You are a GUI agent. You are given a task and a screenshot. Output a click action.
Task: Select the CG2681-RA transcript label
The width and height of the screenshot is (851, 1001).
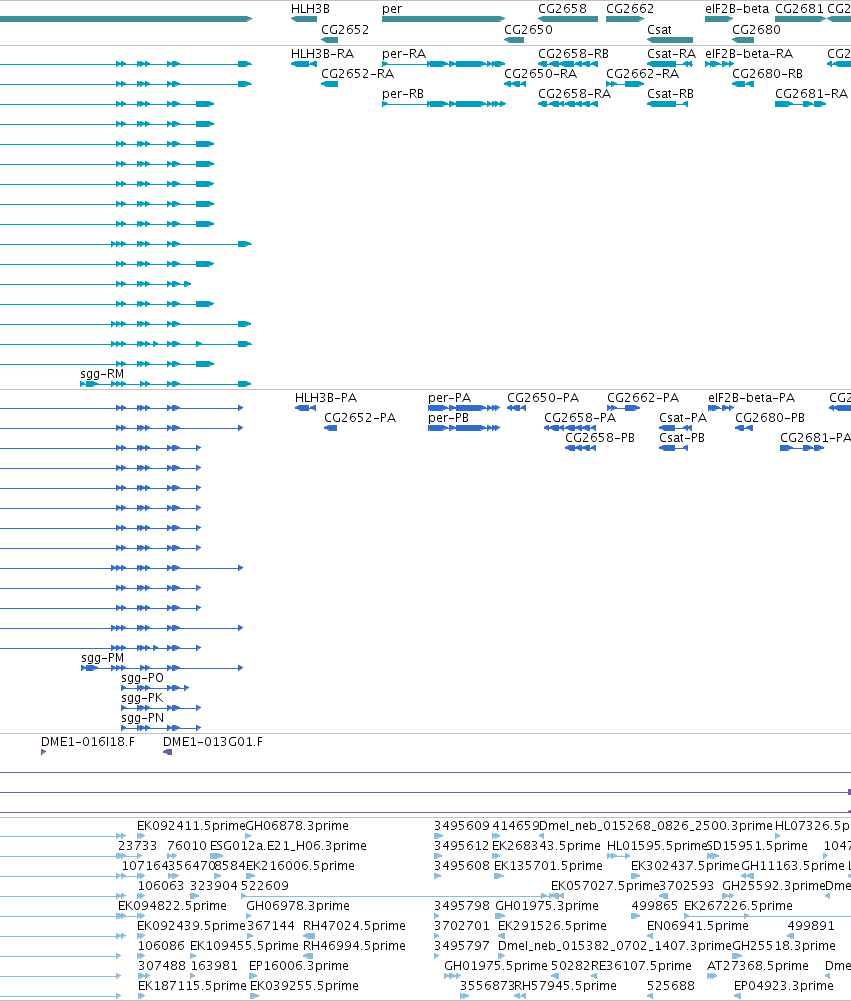[811, 94]
